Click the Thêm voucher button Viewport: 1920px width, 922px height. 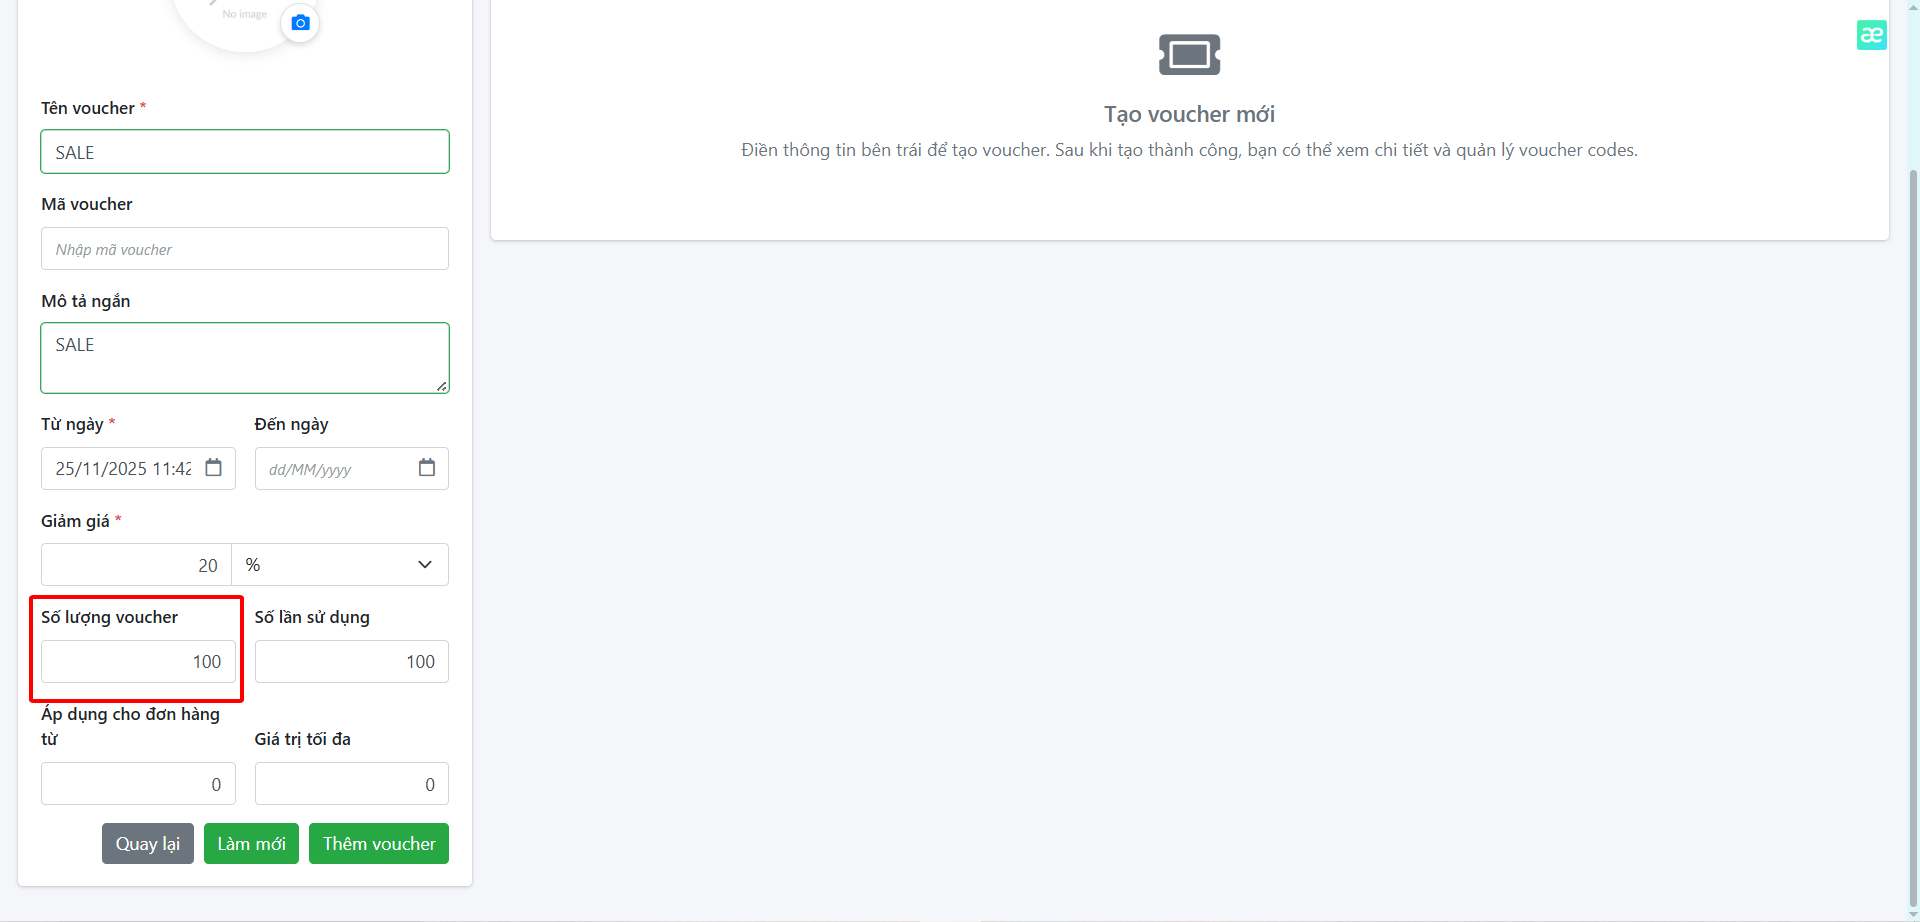379,844
